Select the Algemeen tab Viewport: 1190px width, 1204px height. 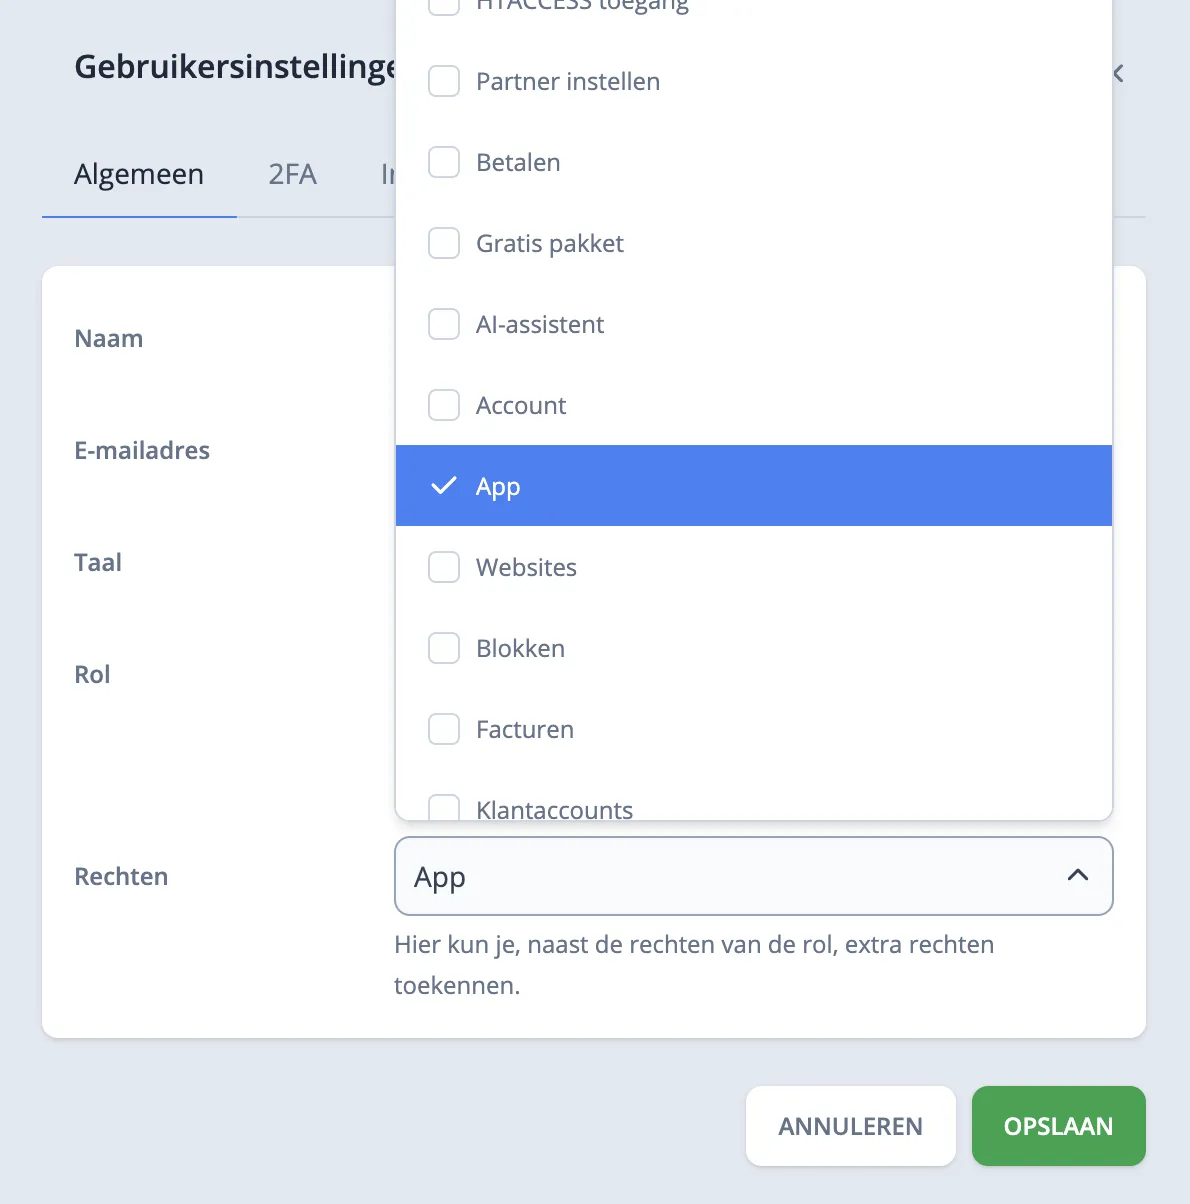[138, 174]
